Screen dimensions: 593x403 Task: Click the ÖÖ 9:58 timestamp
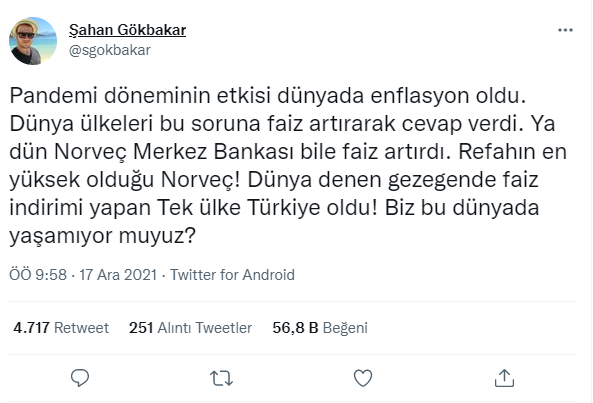pyautogui.click(x=38, y=274)
